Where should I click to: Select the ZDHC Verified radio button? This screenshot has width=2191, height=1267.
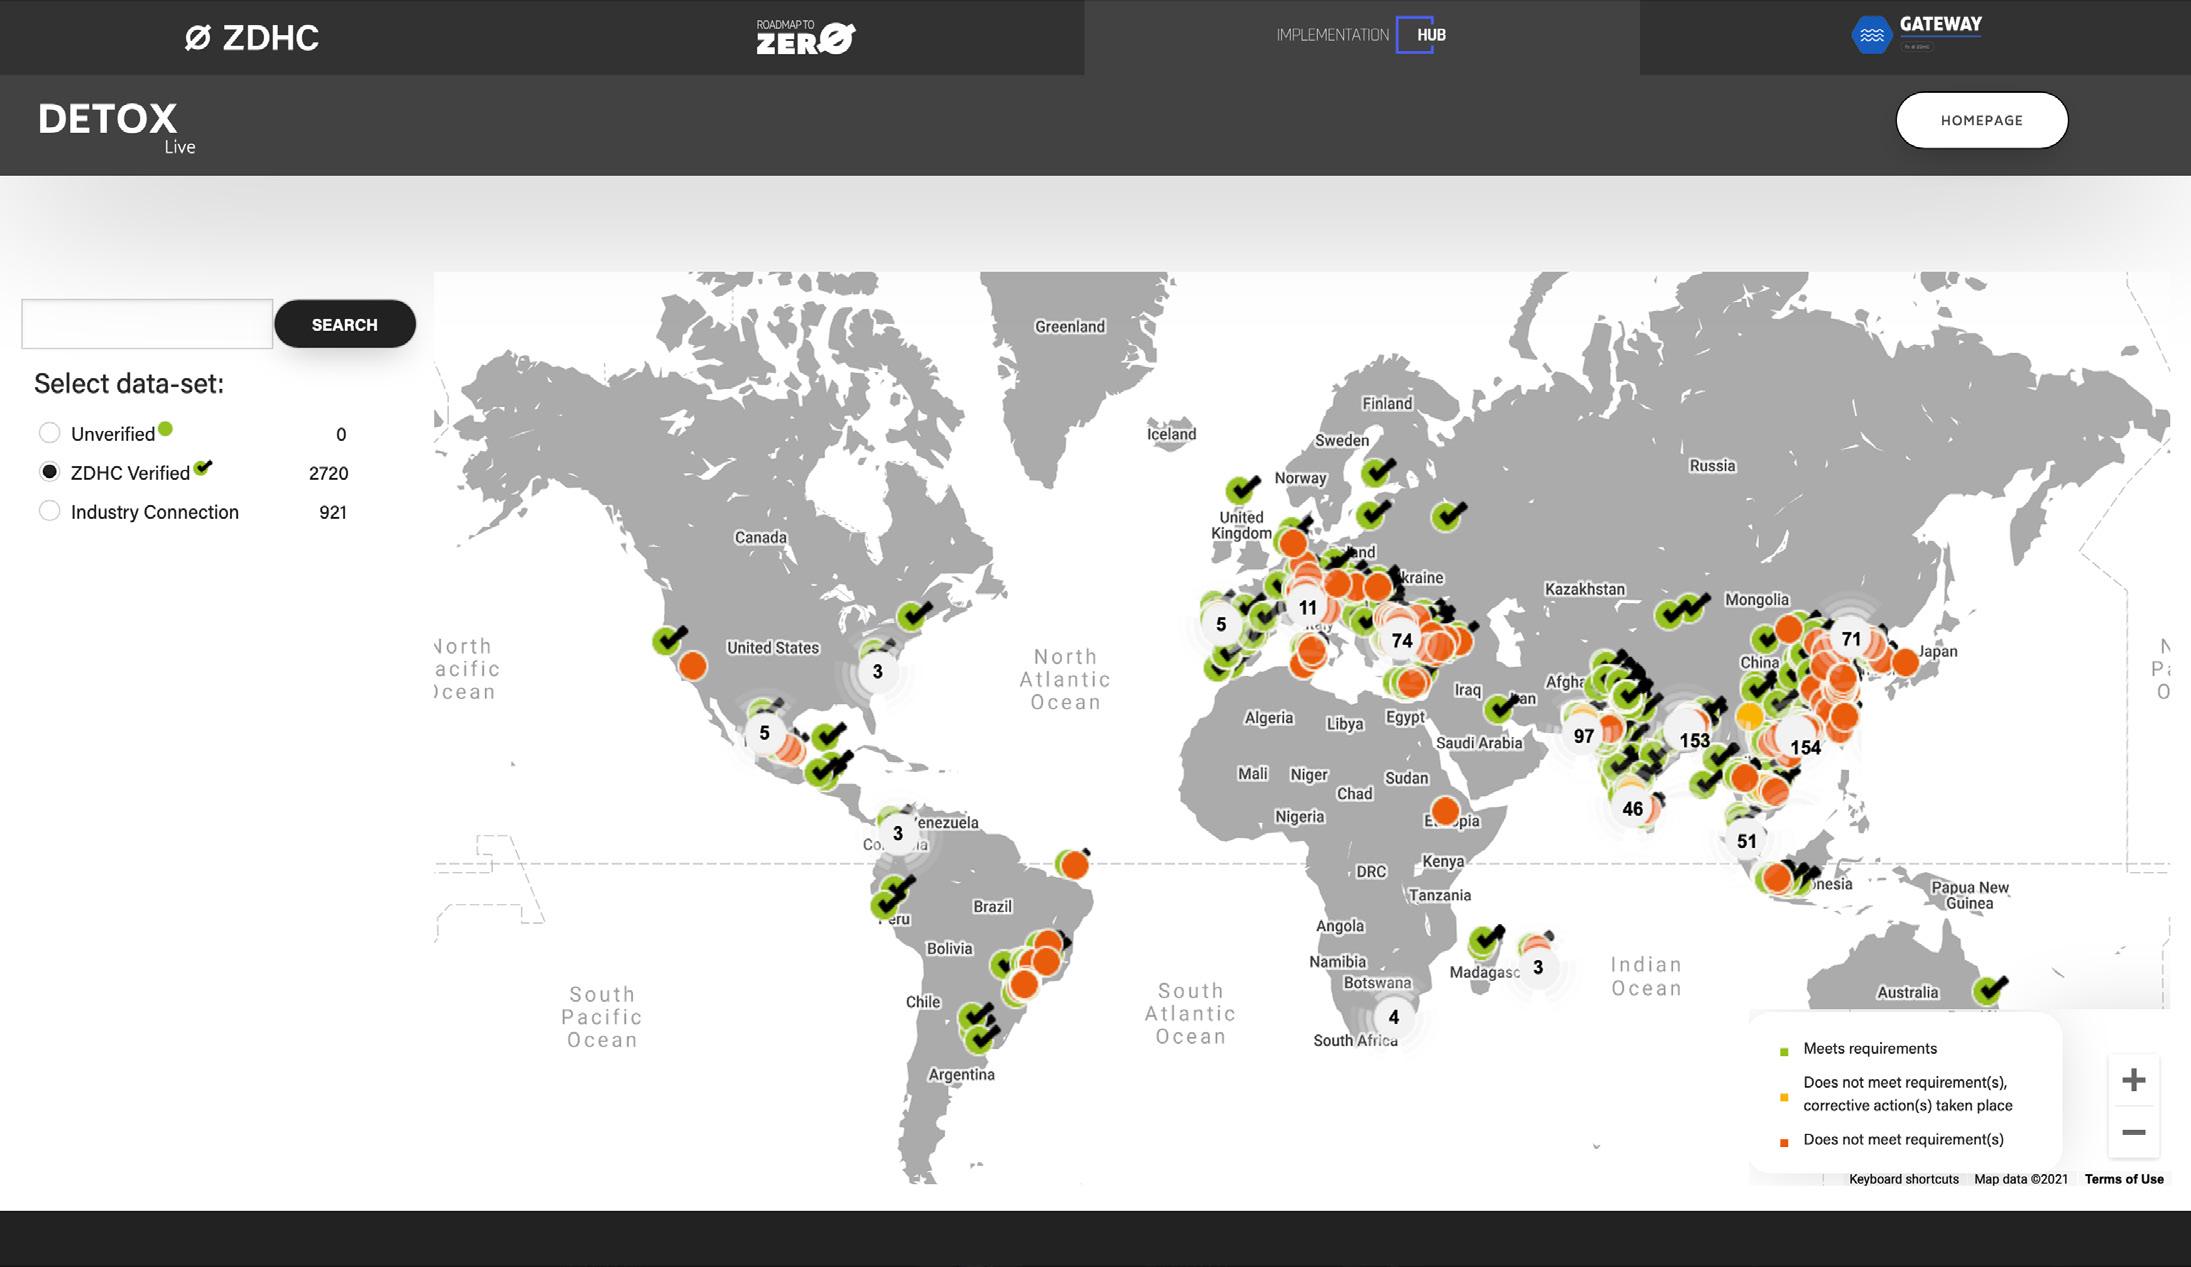pos(49,472)
